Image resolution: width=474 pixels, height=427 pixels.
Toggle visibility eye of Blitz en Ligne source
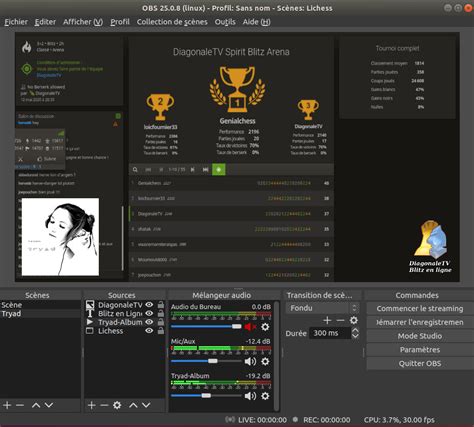pyautogui.click(x=149, y=313)
